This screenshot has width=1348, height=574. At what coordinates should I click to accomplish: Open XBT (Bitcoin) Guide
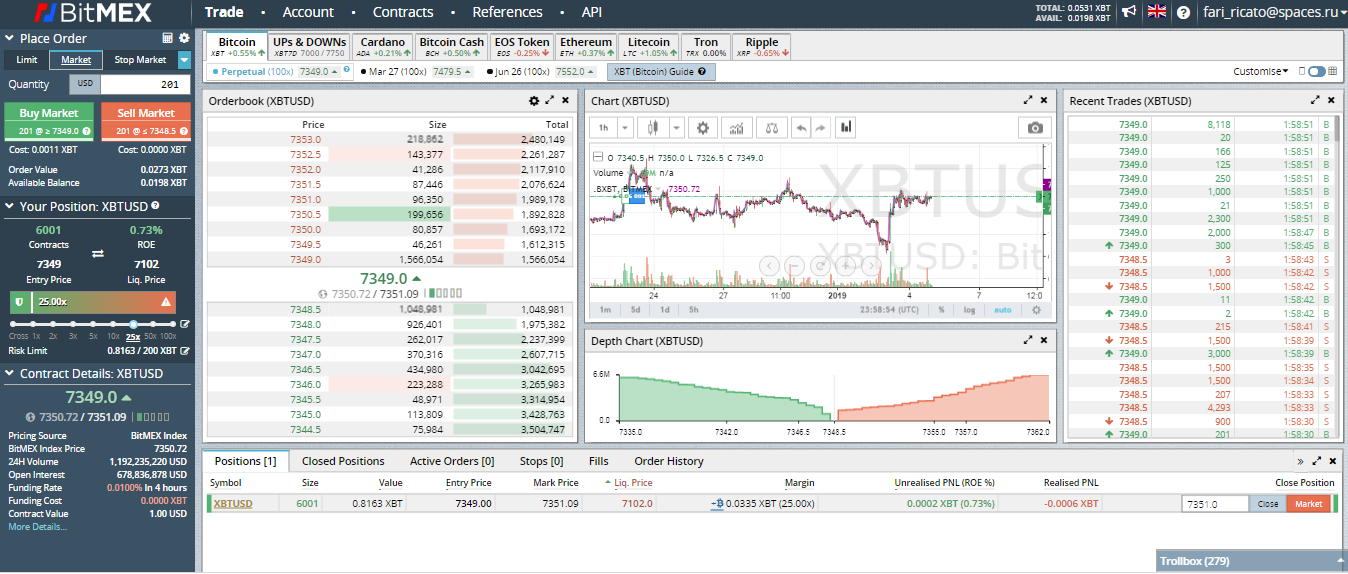pyautogui.click(x=661, y=72)
